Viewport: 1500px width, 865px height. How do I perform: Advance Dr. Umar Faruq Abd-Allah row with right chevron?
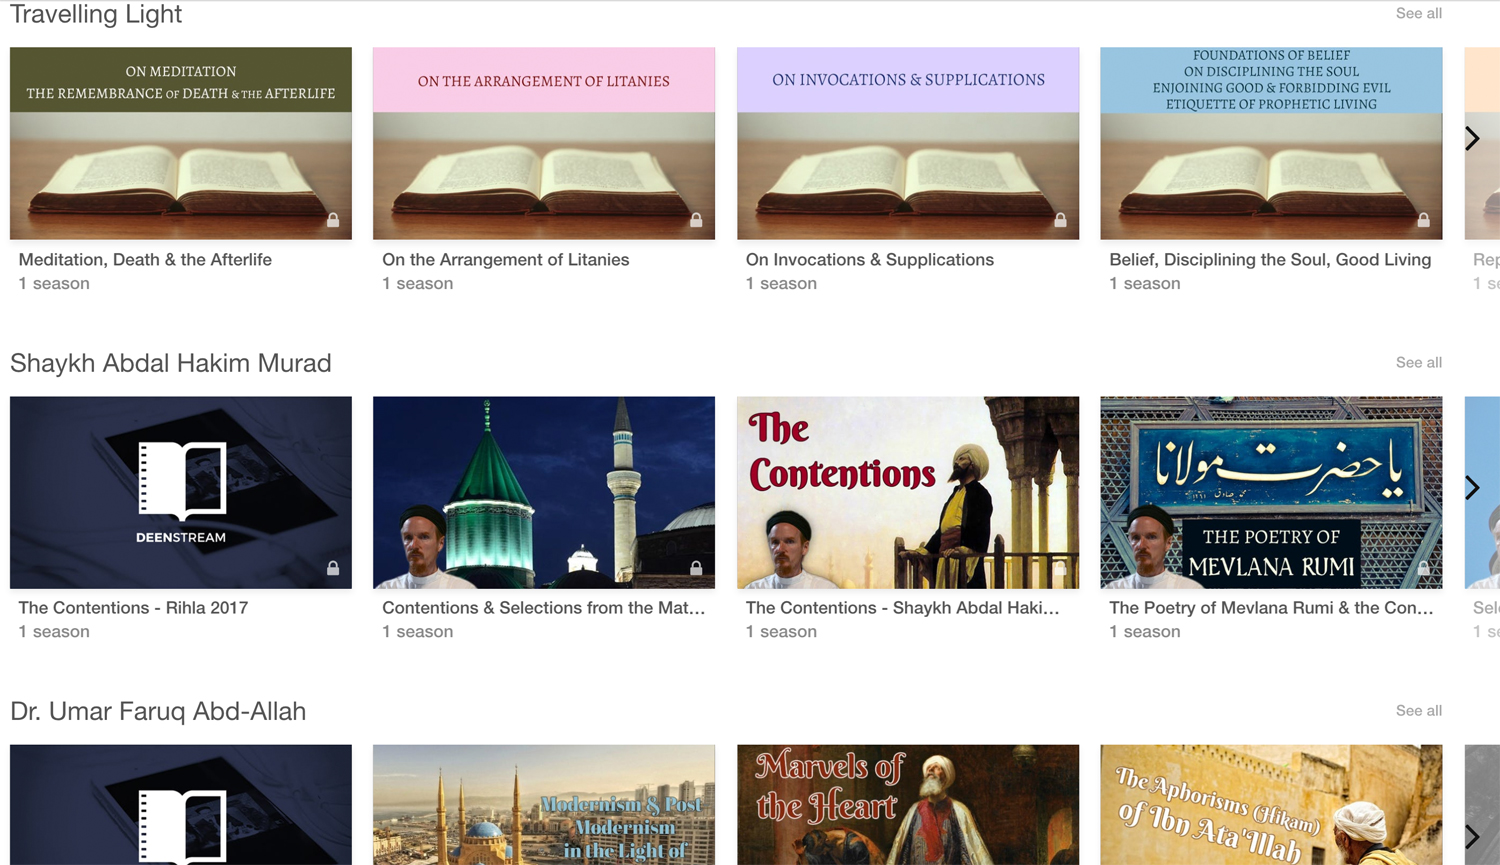point(1472,836)
